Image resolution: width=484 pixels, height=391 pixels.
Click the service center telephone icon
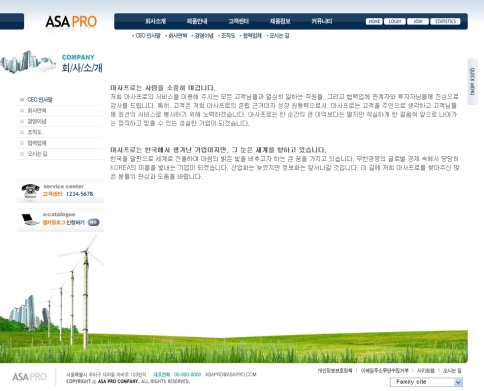coord(30,192)
